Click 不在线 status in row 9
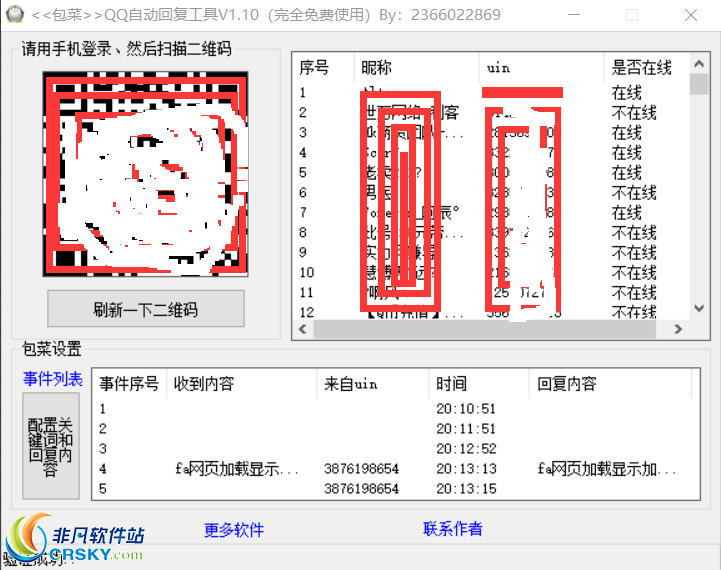721x570 pixels. coord(634,252)
